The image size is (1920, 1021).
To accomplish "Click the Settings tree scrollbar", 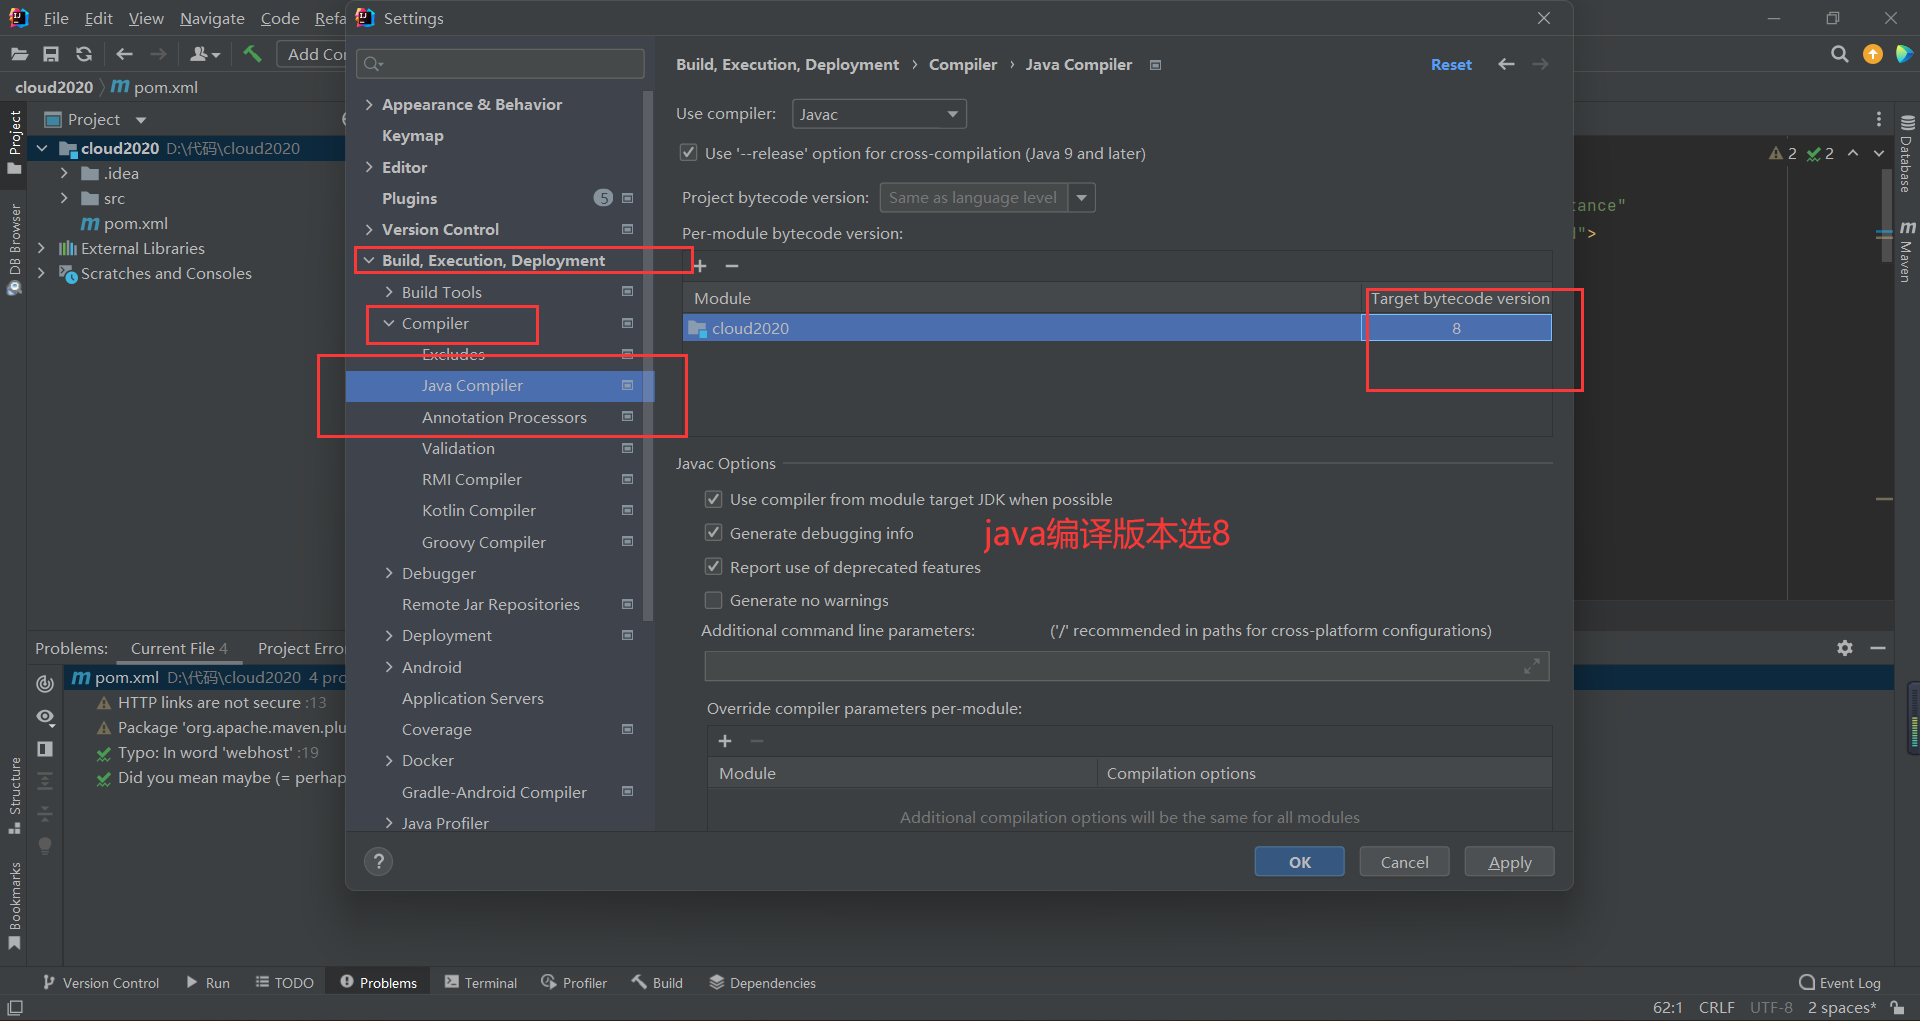I will tap(648, 355).
